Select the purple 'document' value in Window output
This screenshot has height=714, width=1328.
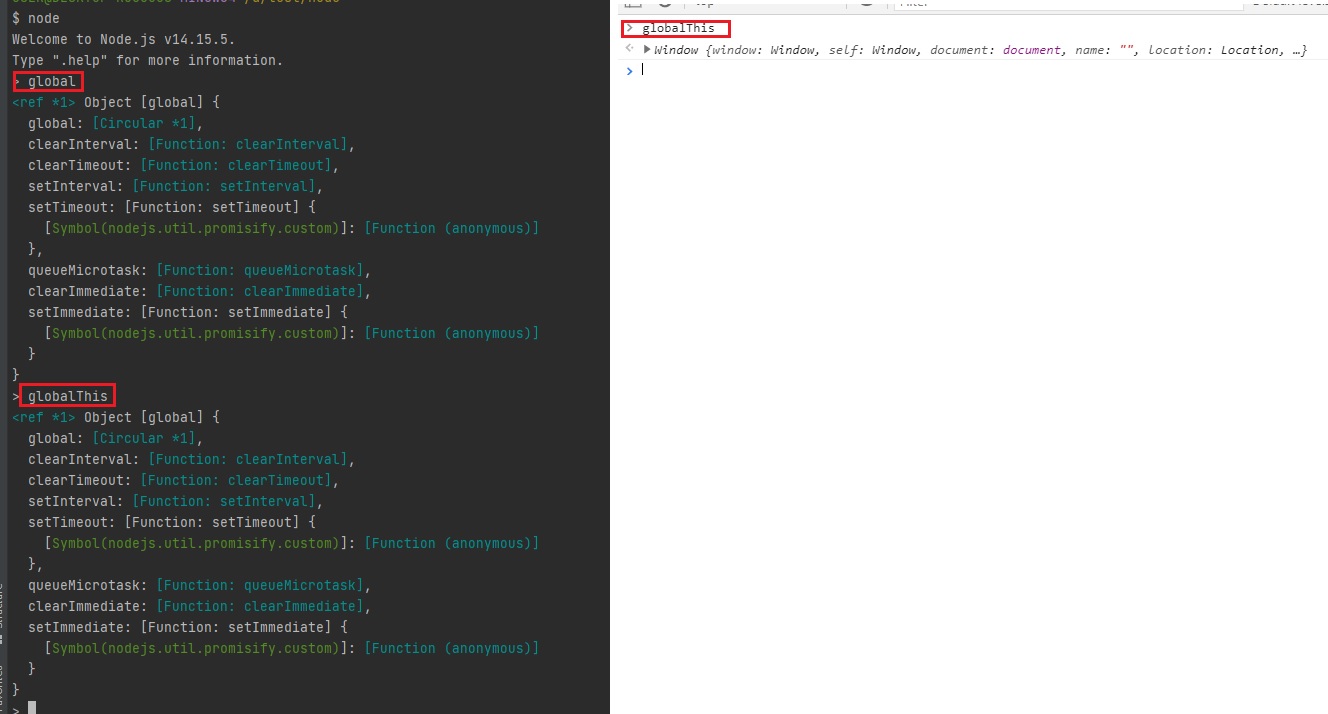point(1032,50)
